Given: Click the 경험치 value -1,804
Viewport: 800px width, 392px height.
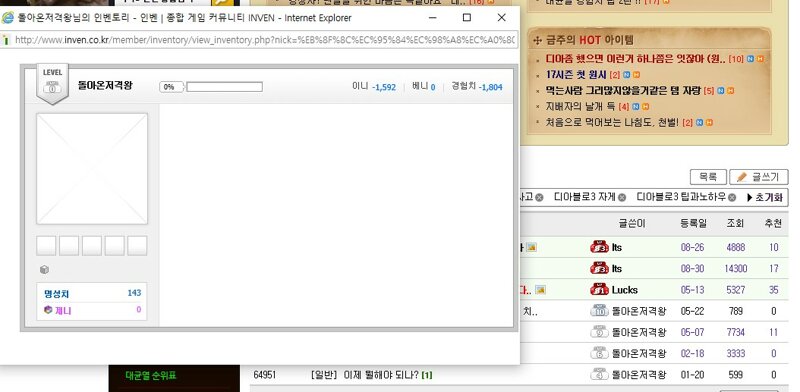Looking at the screenshot, I should [x=490, y=87].
